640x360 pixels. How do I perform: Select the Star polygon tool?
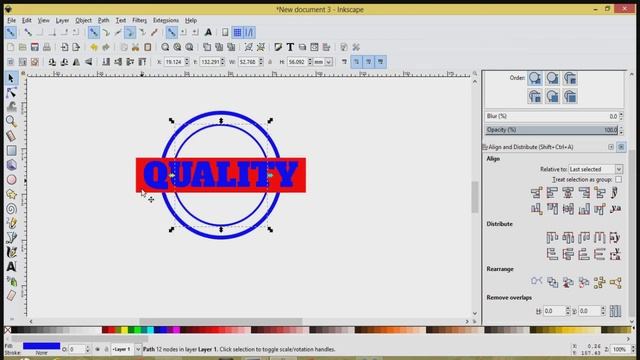pos(11,194)
